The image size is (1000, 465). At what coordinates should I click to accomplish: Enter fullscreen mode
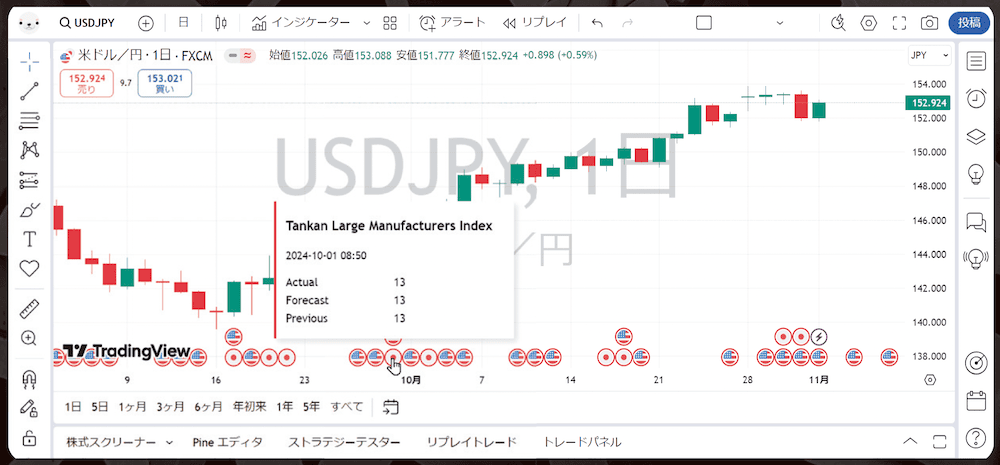pyautogui.click(x=899, y=24)
